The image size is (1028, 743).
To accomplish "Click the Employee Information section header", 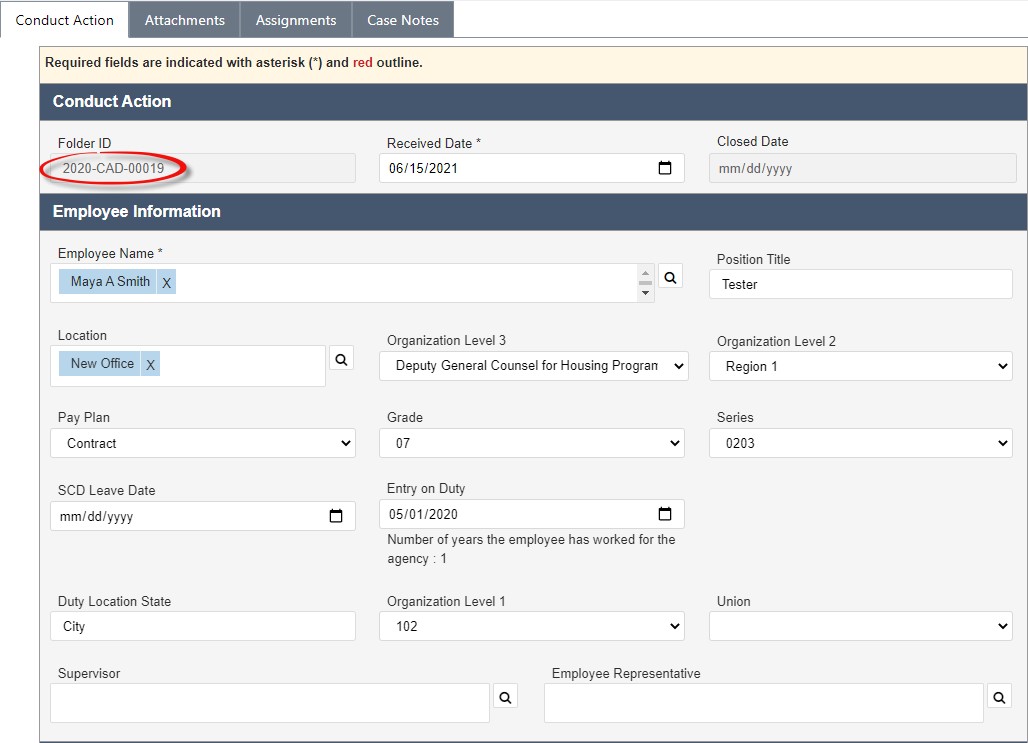I will (x=534, y=212).
